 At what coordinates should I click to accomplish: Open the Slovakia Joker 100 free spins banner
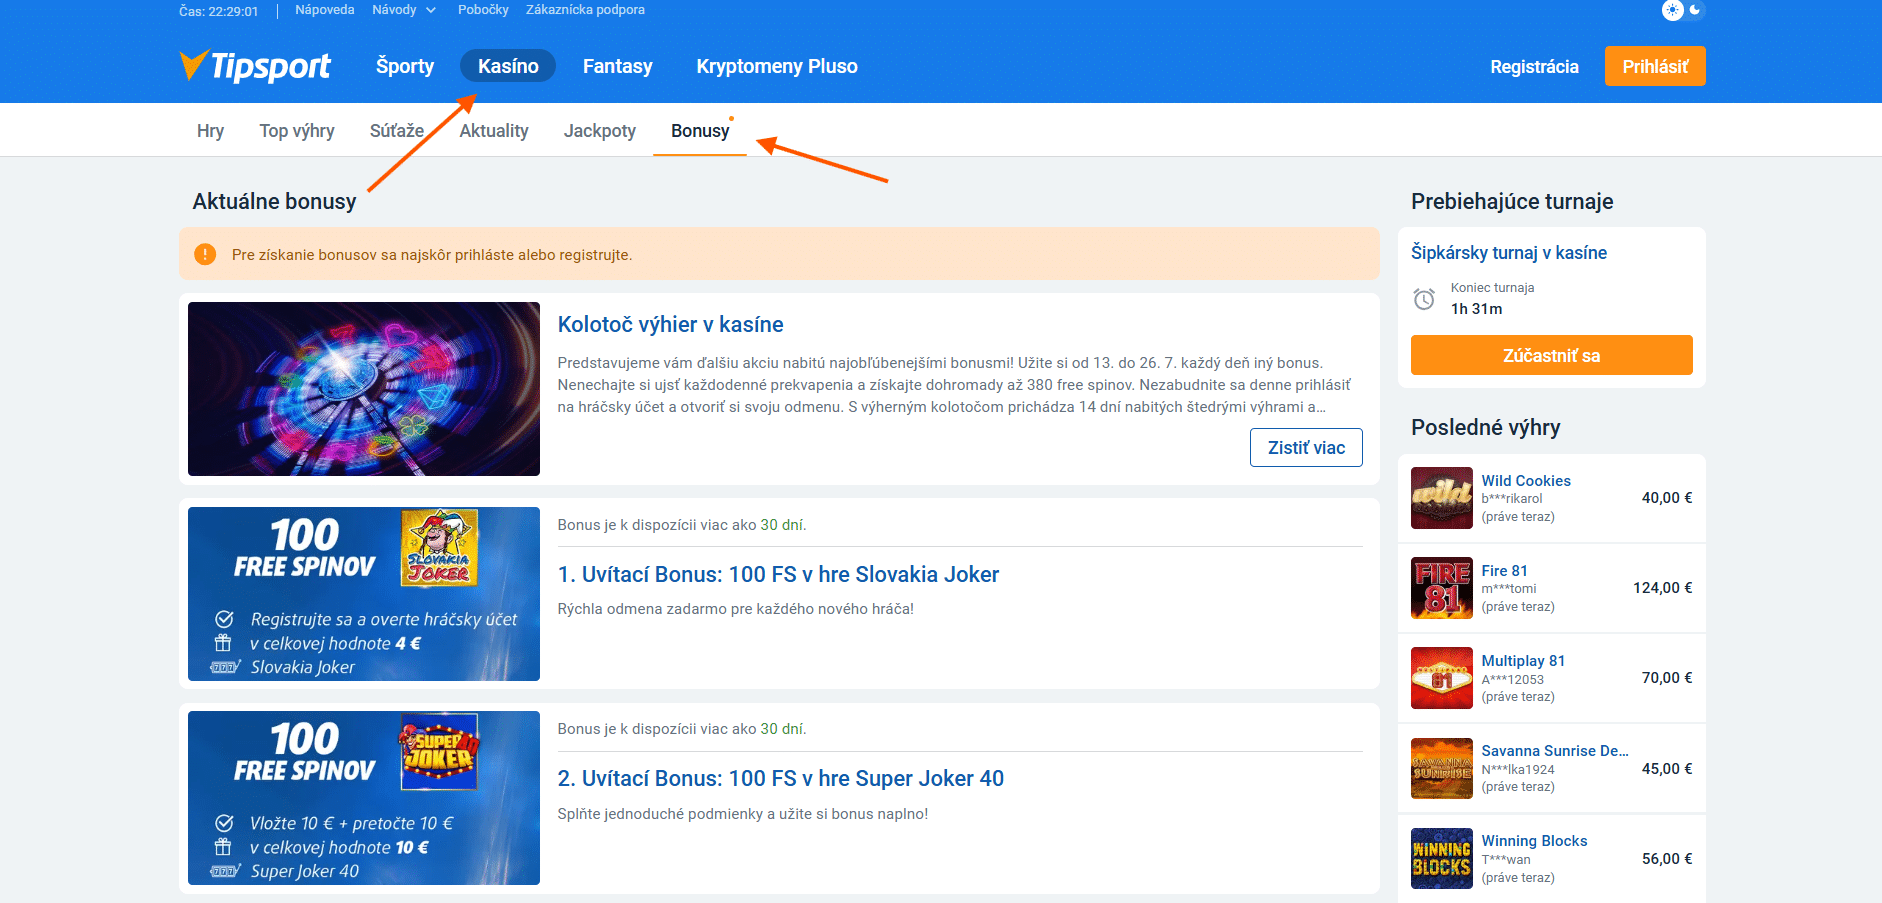(364, 594)
